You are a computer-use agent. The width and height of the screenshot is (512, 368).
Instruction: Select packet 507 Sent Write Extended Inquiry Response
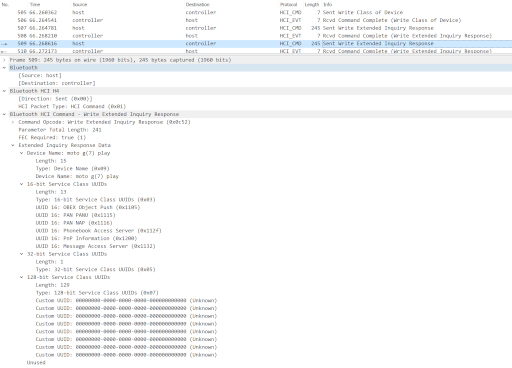tap(256, 28)
